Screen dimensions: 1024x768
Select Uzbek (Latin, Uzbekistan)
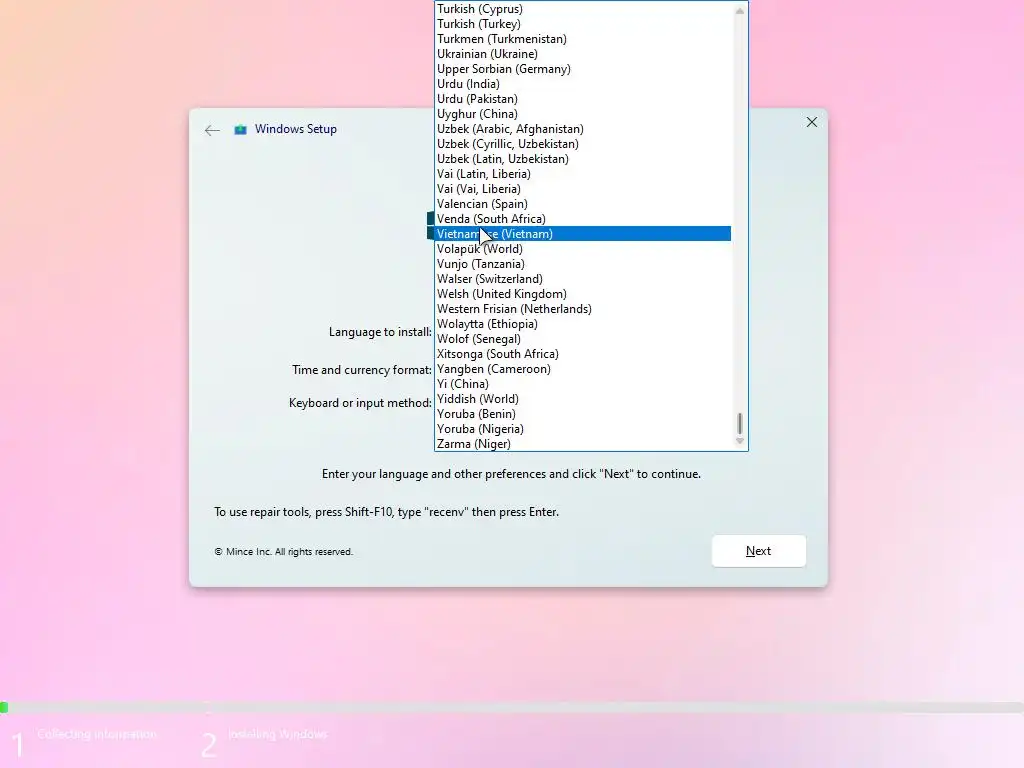point(583,159)
